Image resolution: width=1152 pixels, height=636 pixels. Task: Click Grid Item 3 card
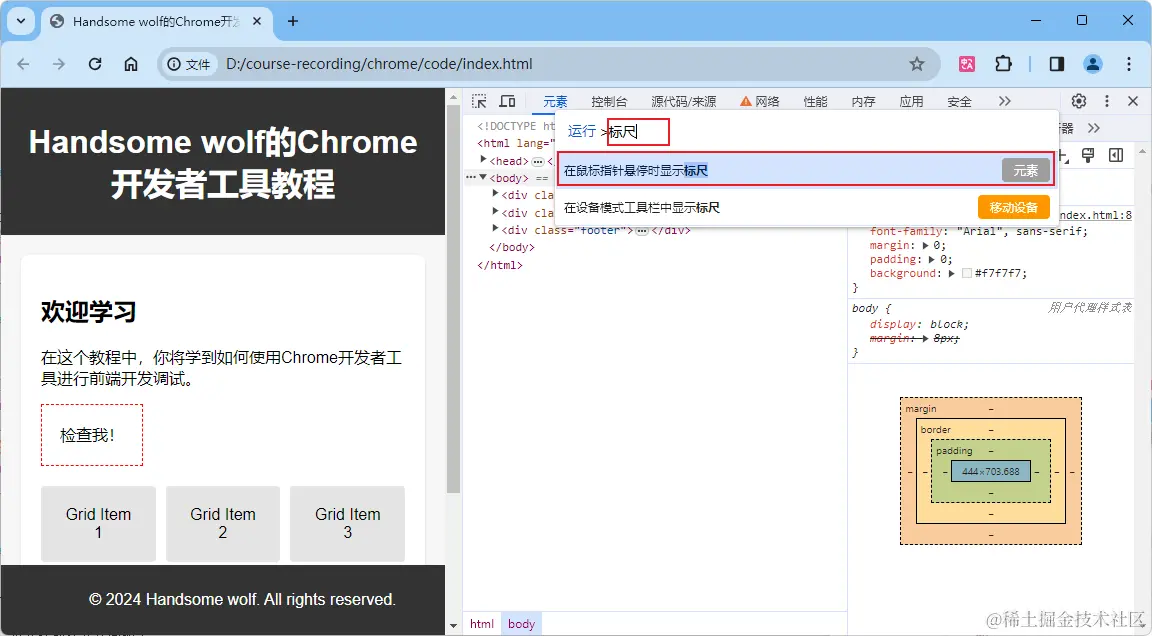tap(348, 523)
